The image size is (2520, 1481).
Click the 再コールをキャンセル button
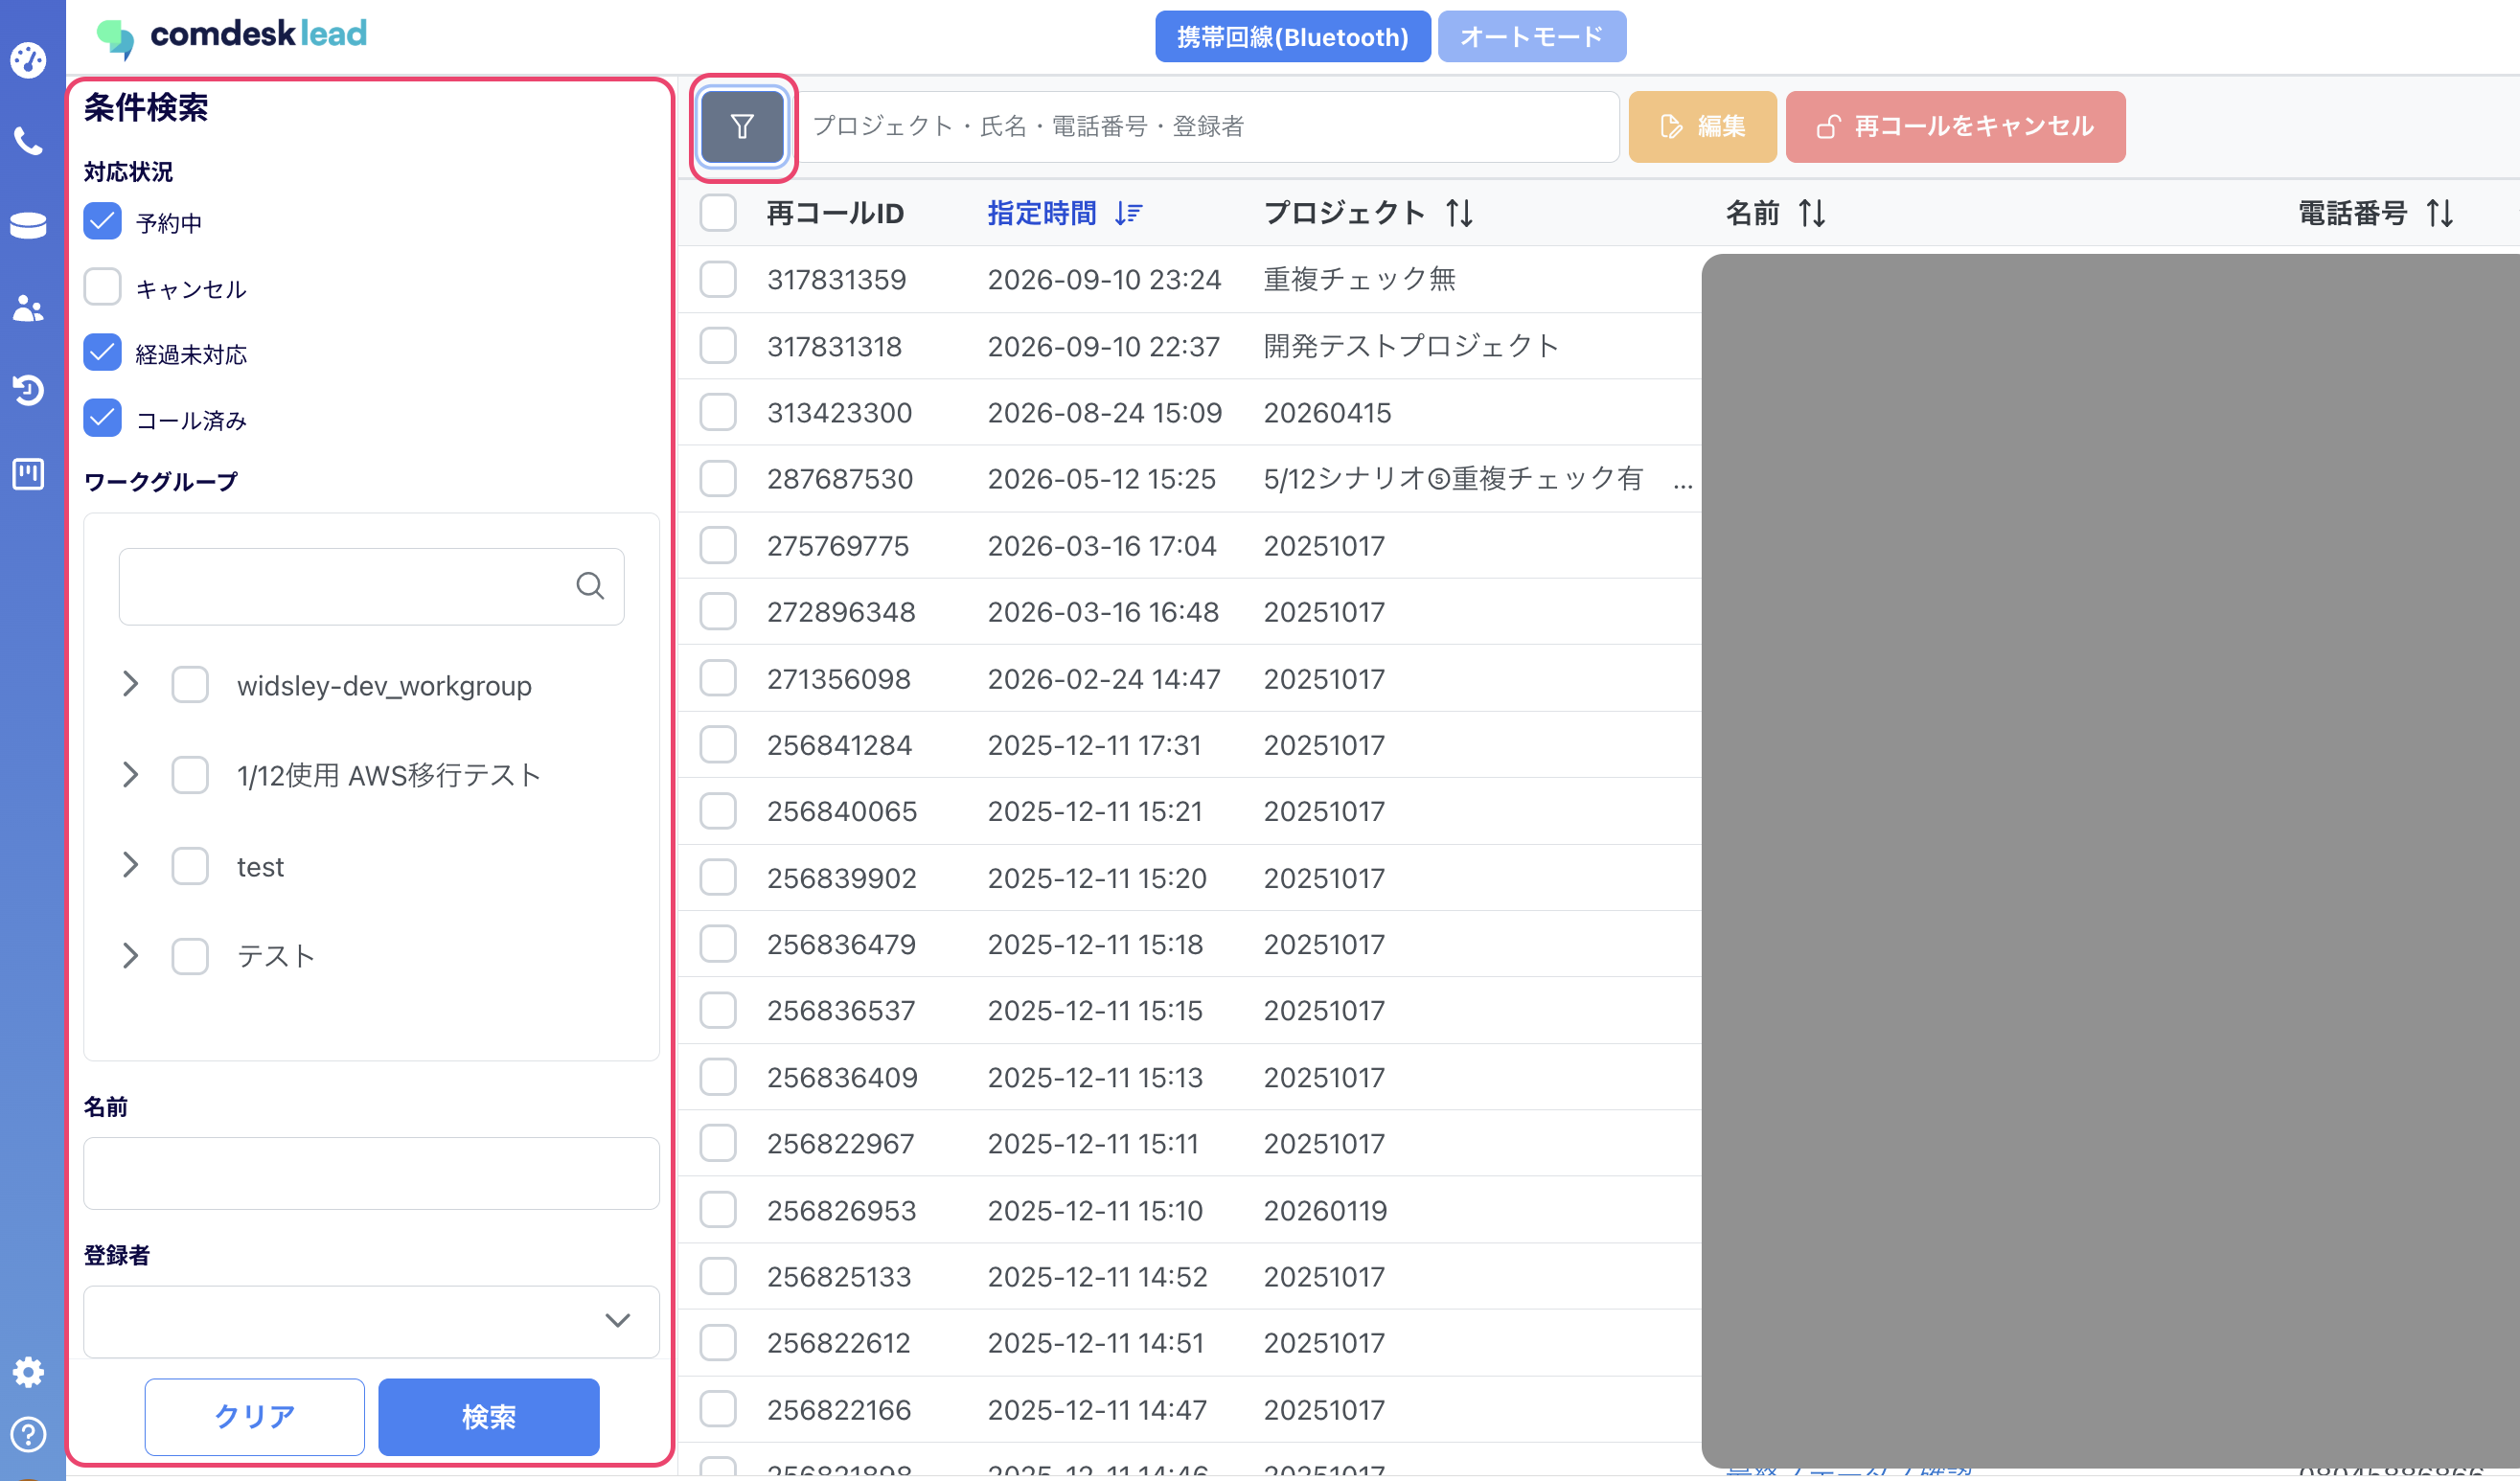(x=1955, y=127)
